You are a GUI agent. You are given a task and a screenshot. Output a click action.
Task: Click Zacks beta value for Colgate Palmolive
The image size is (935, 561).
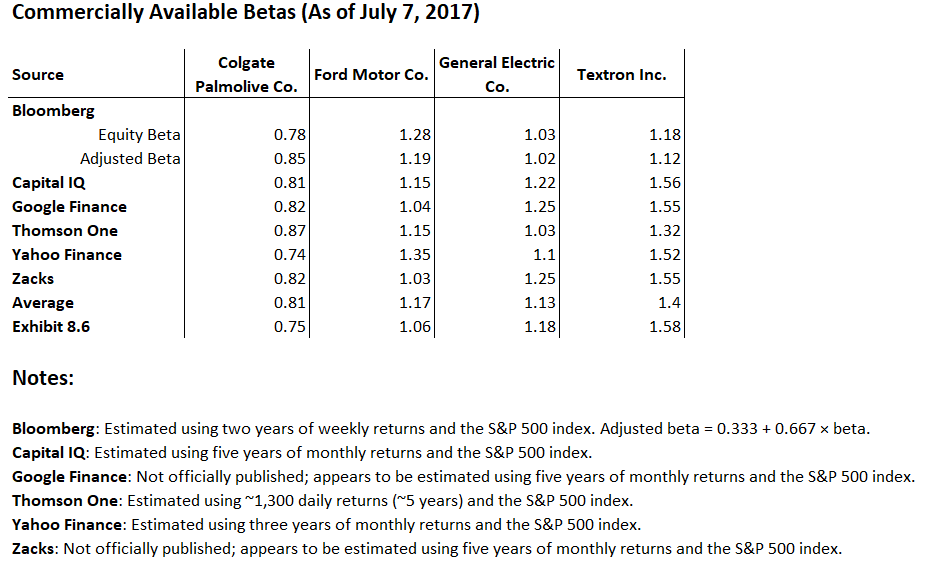click(290, 279)
